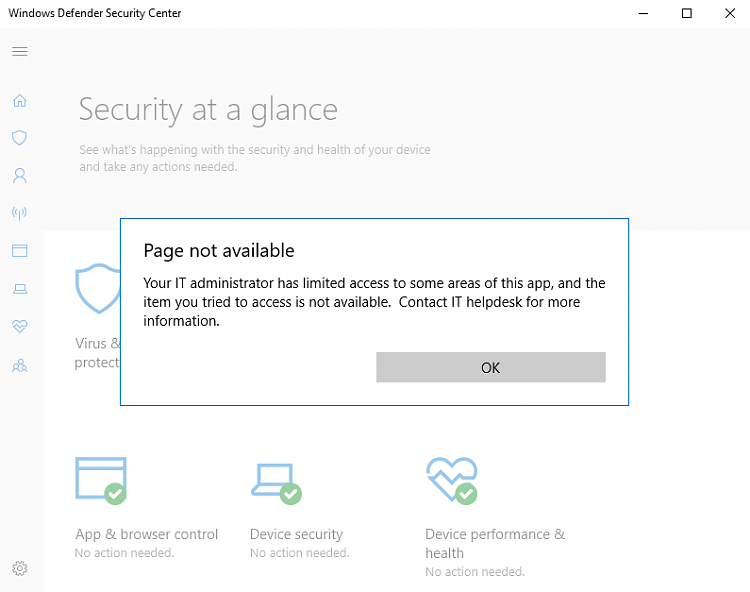Open App & browser control sidebar window icon
The height and width of the screenshot is (592, 750).
click(20, 251)
